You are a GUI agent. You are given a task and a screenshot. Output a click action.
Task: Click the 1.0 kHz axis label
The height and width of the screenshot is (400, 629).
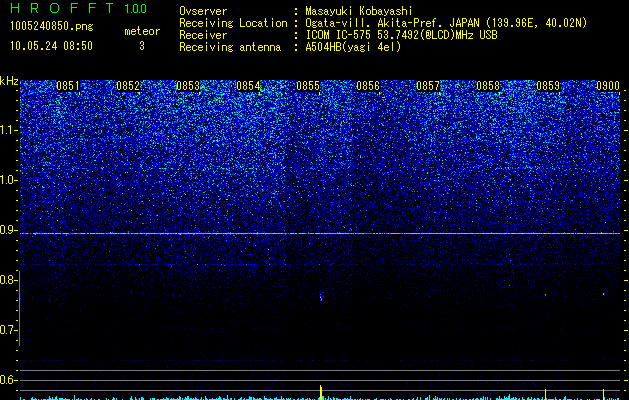(x=8, y=181)
